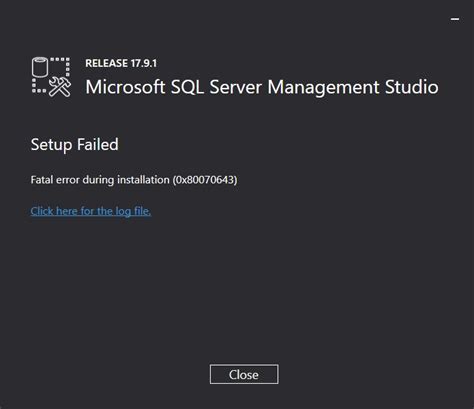Image resolution: width=474 pixels, height=409 pixels.
Task: Click the word Server in the title
Action: pos(236,87)
